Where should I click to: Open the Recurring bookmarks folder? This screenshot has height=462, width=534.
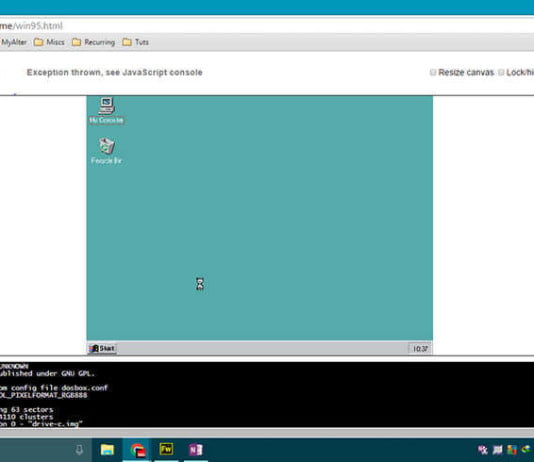point(94,42)
